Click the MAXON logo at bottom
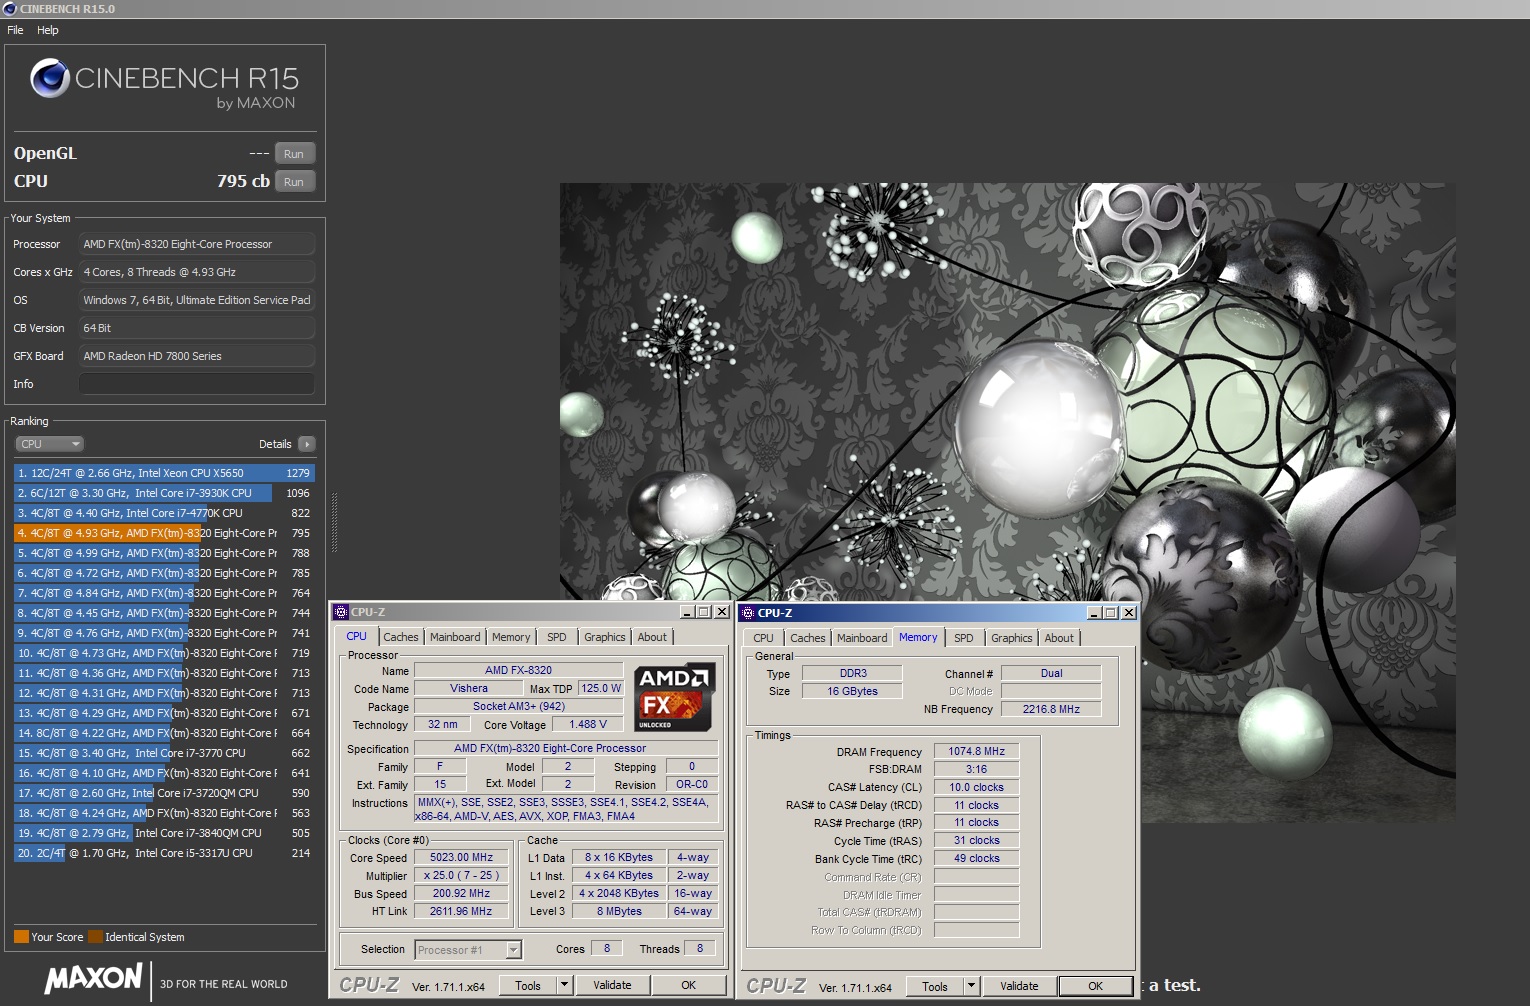The width and height of the screenshot is (1530, 1006). click(x=93, y=979)
